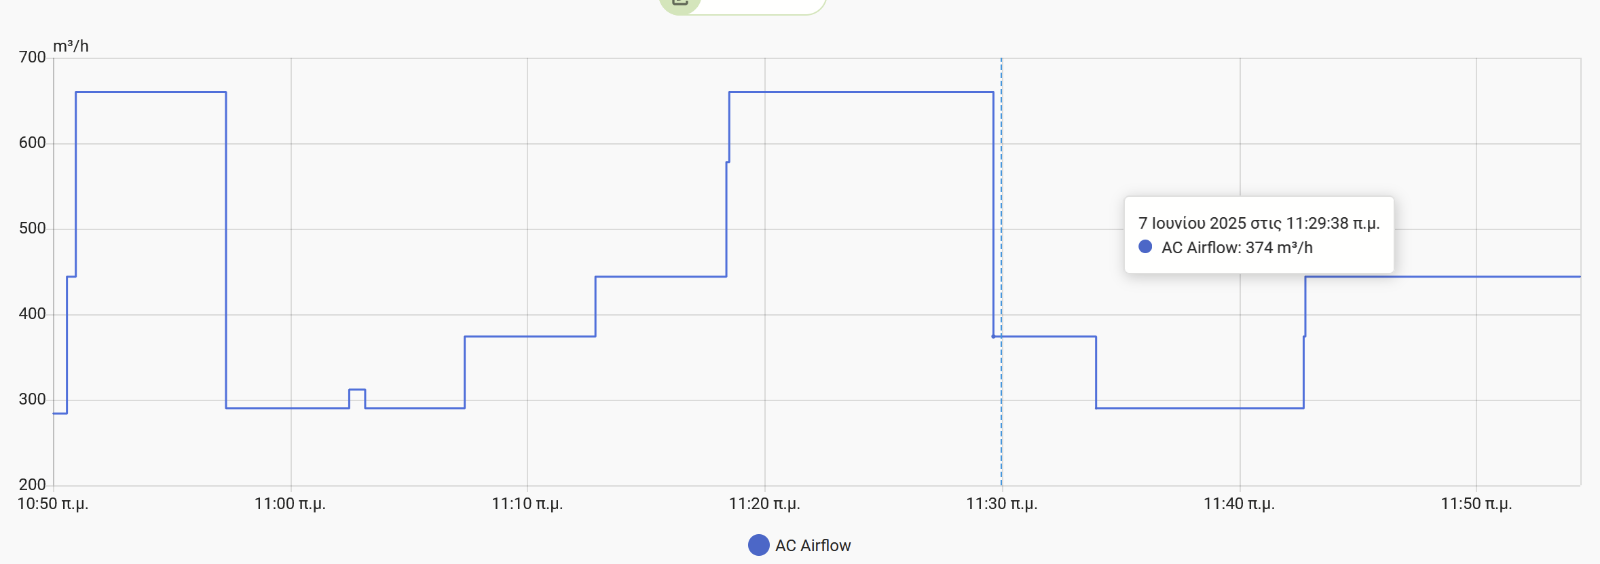
Task: Click the 11:40 π.μ. time axis label
Action: (x=1239, y=503)
